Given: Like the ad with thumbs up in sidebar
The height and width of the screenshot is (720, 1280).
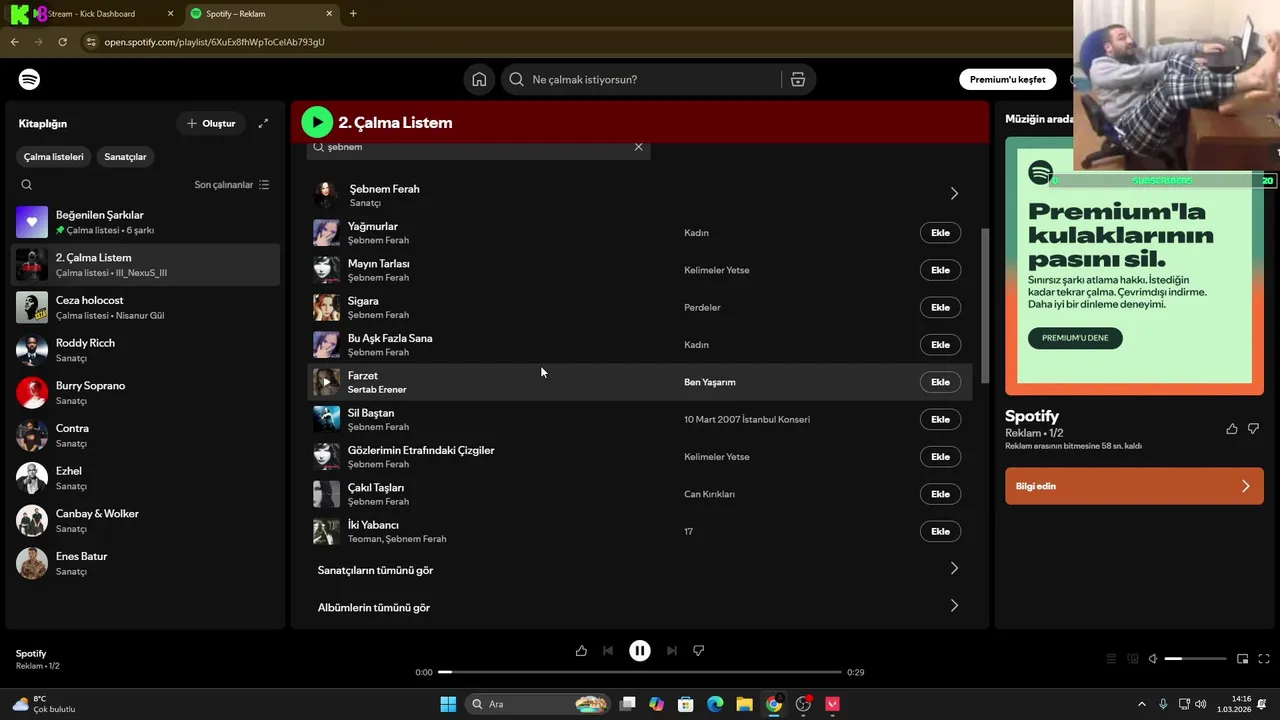Looking at the screenshot, I should [1232, 429].
